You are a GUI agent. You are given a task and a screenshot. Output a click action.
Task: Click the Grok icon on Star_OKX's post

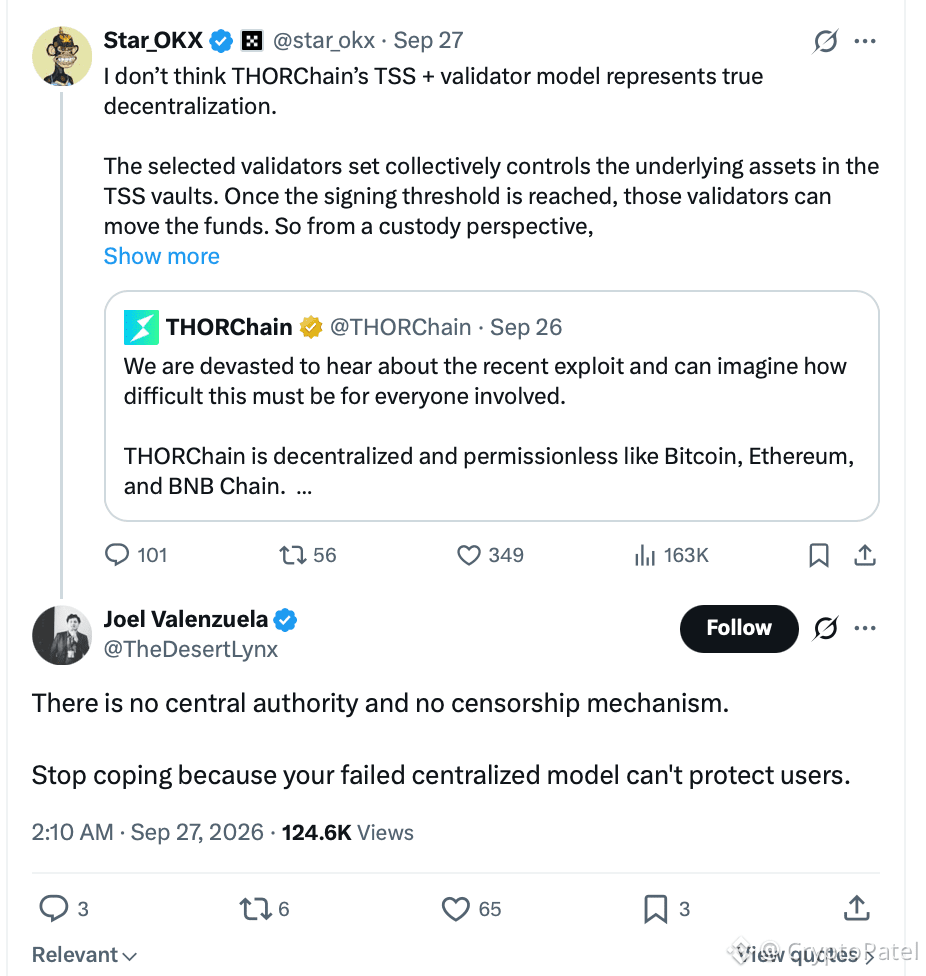tap(825, 41)
